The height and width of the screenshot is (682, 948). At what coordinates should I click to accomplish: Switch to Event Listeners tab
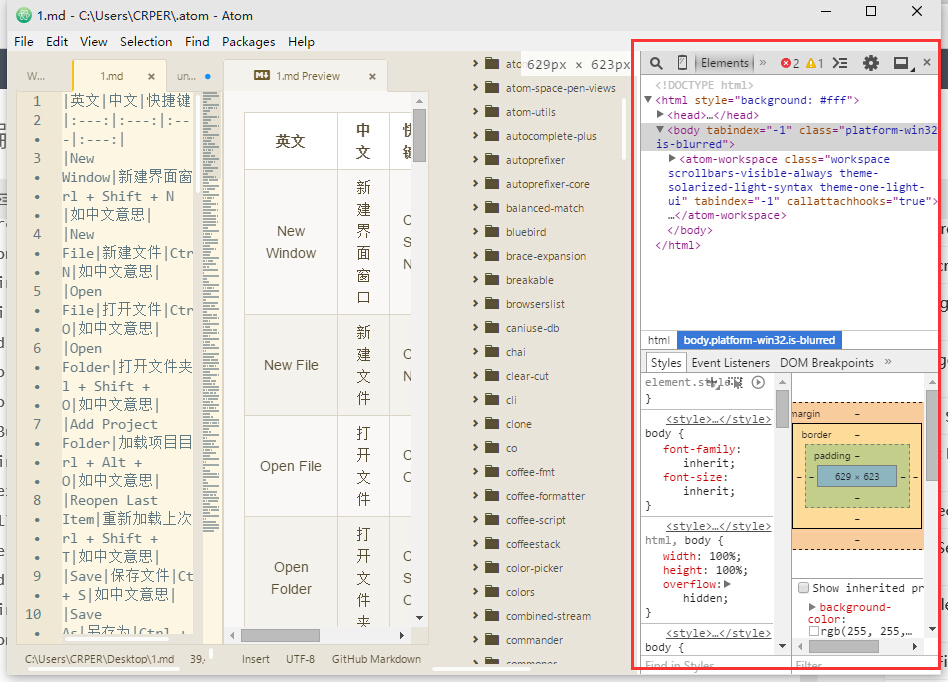click(x=730, y=363)
